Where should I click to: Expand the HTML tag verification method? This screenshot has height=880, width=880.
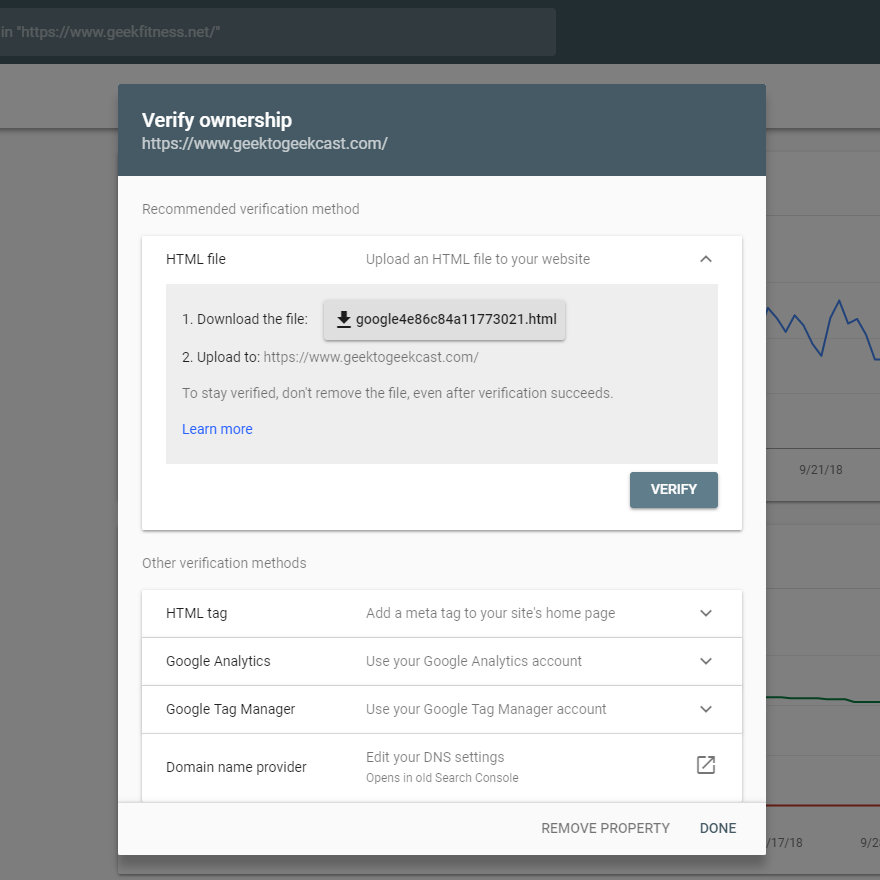(706, 612)
